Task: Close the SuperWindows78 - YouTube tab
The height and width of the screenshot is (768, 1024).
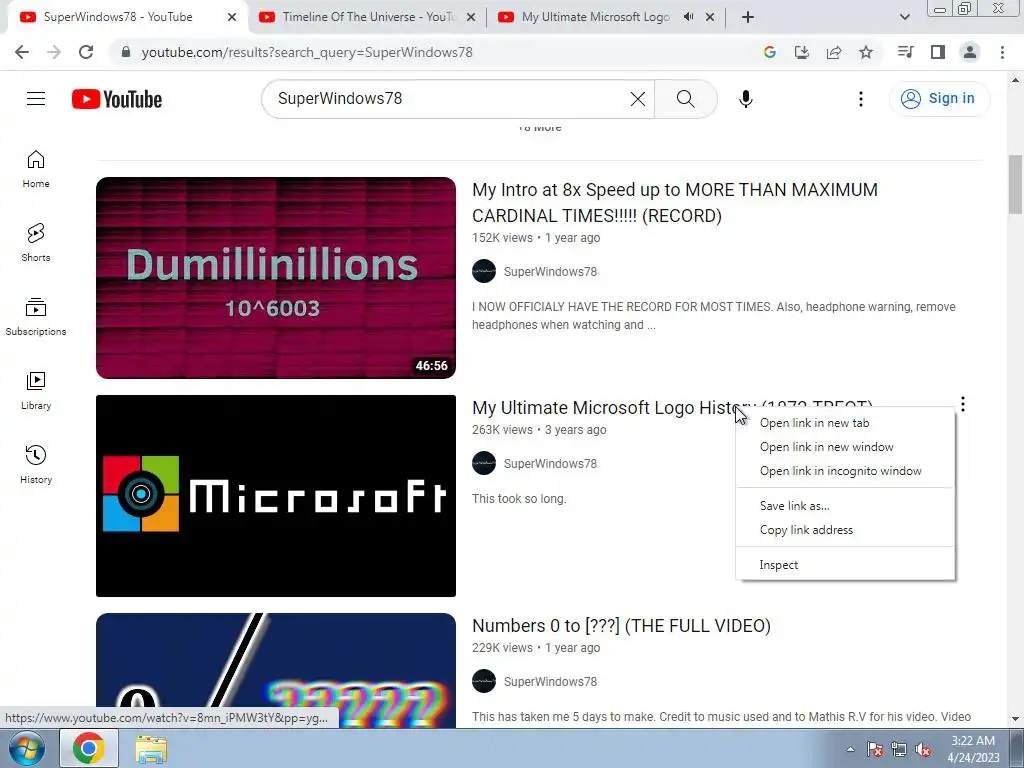Action: click(x=232, y=17)
